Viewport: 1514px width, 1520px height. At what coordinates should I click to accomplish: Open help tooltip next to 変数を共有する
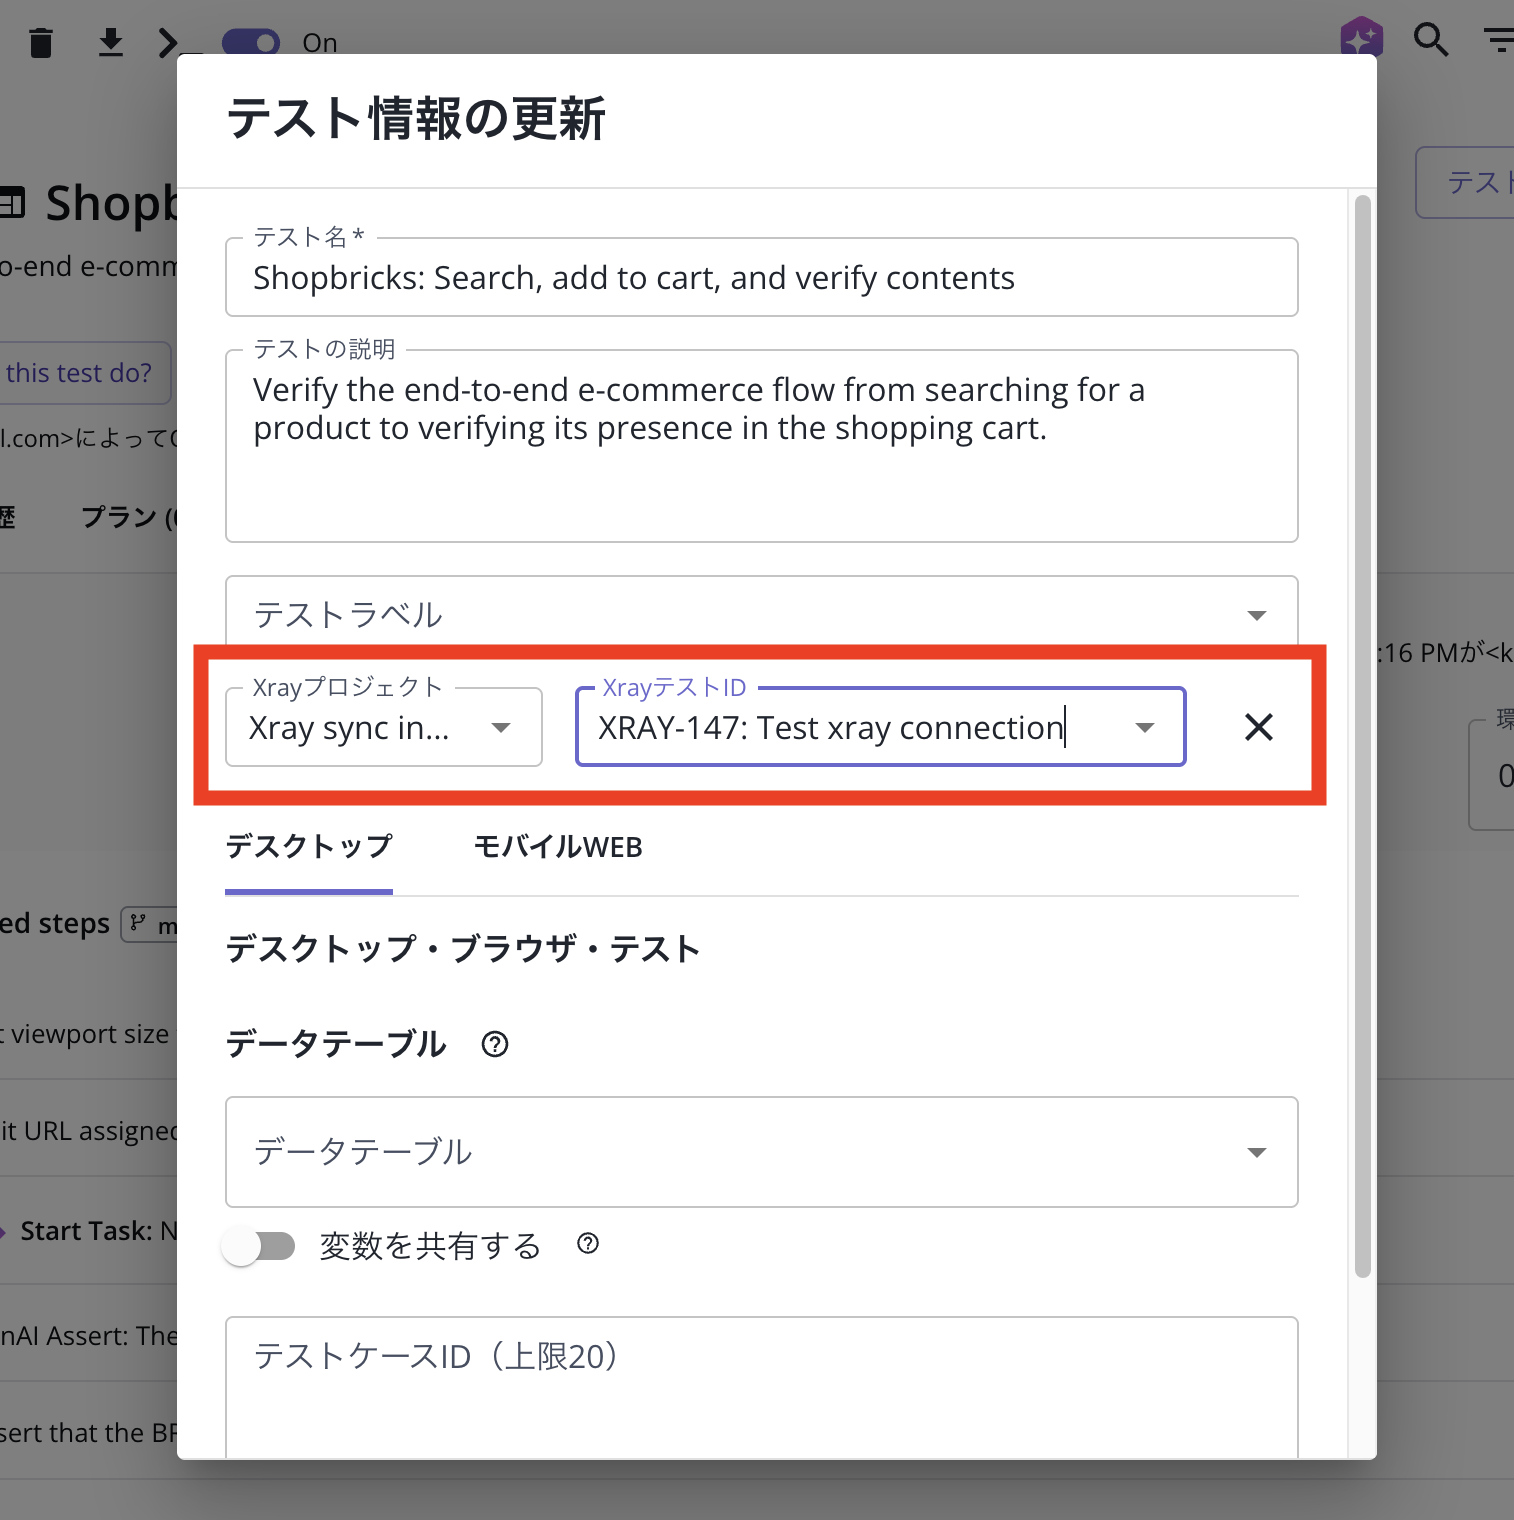[587, 1244]
